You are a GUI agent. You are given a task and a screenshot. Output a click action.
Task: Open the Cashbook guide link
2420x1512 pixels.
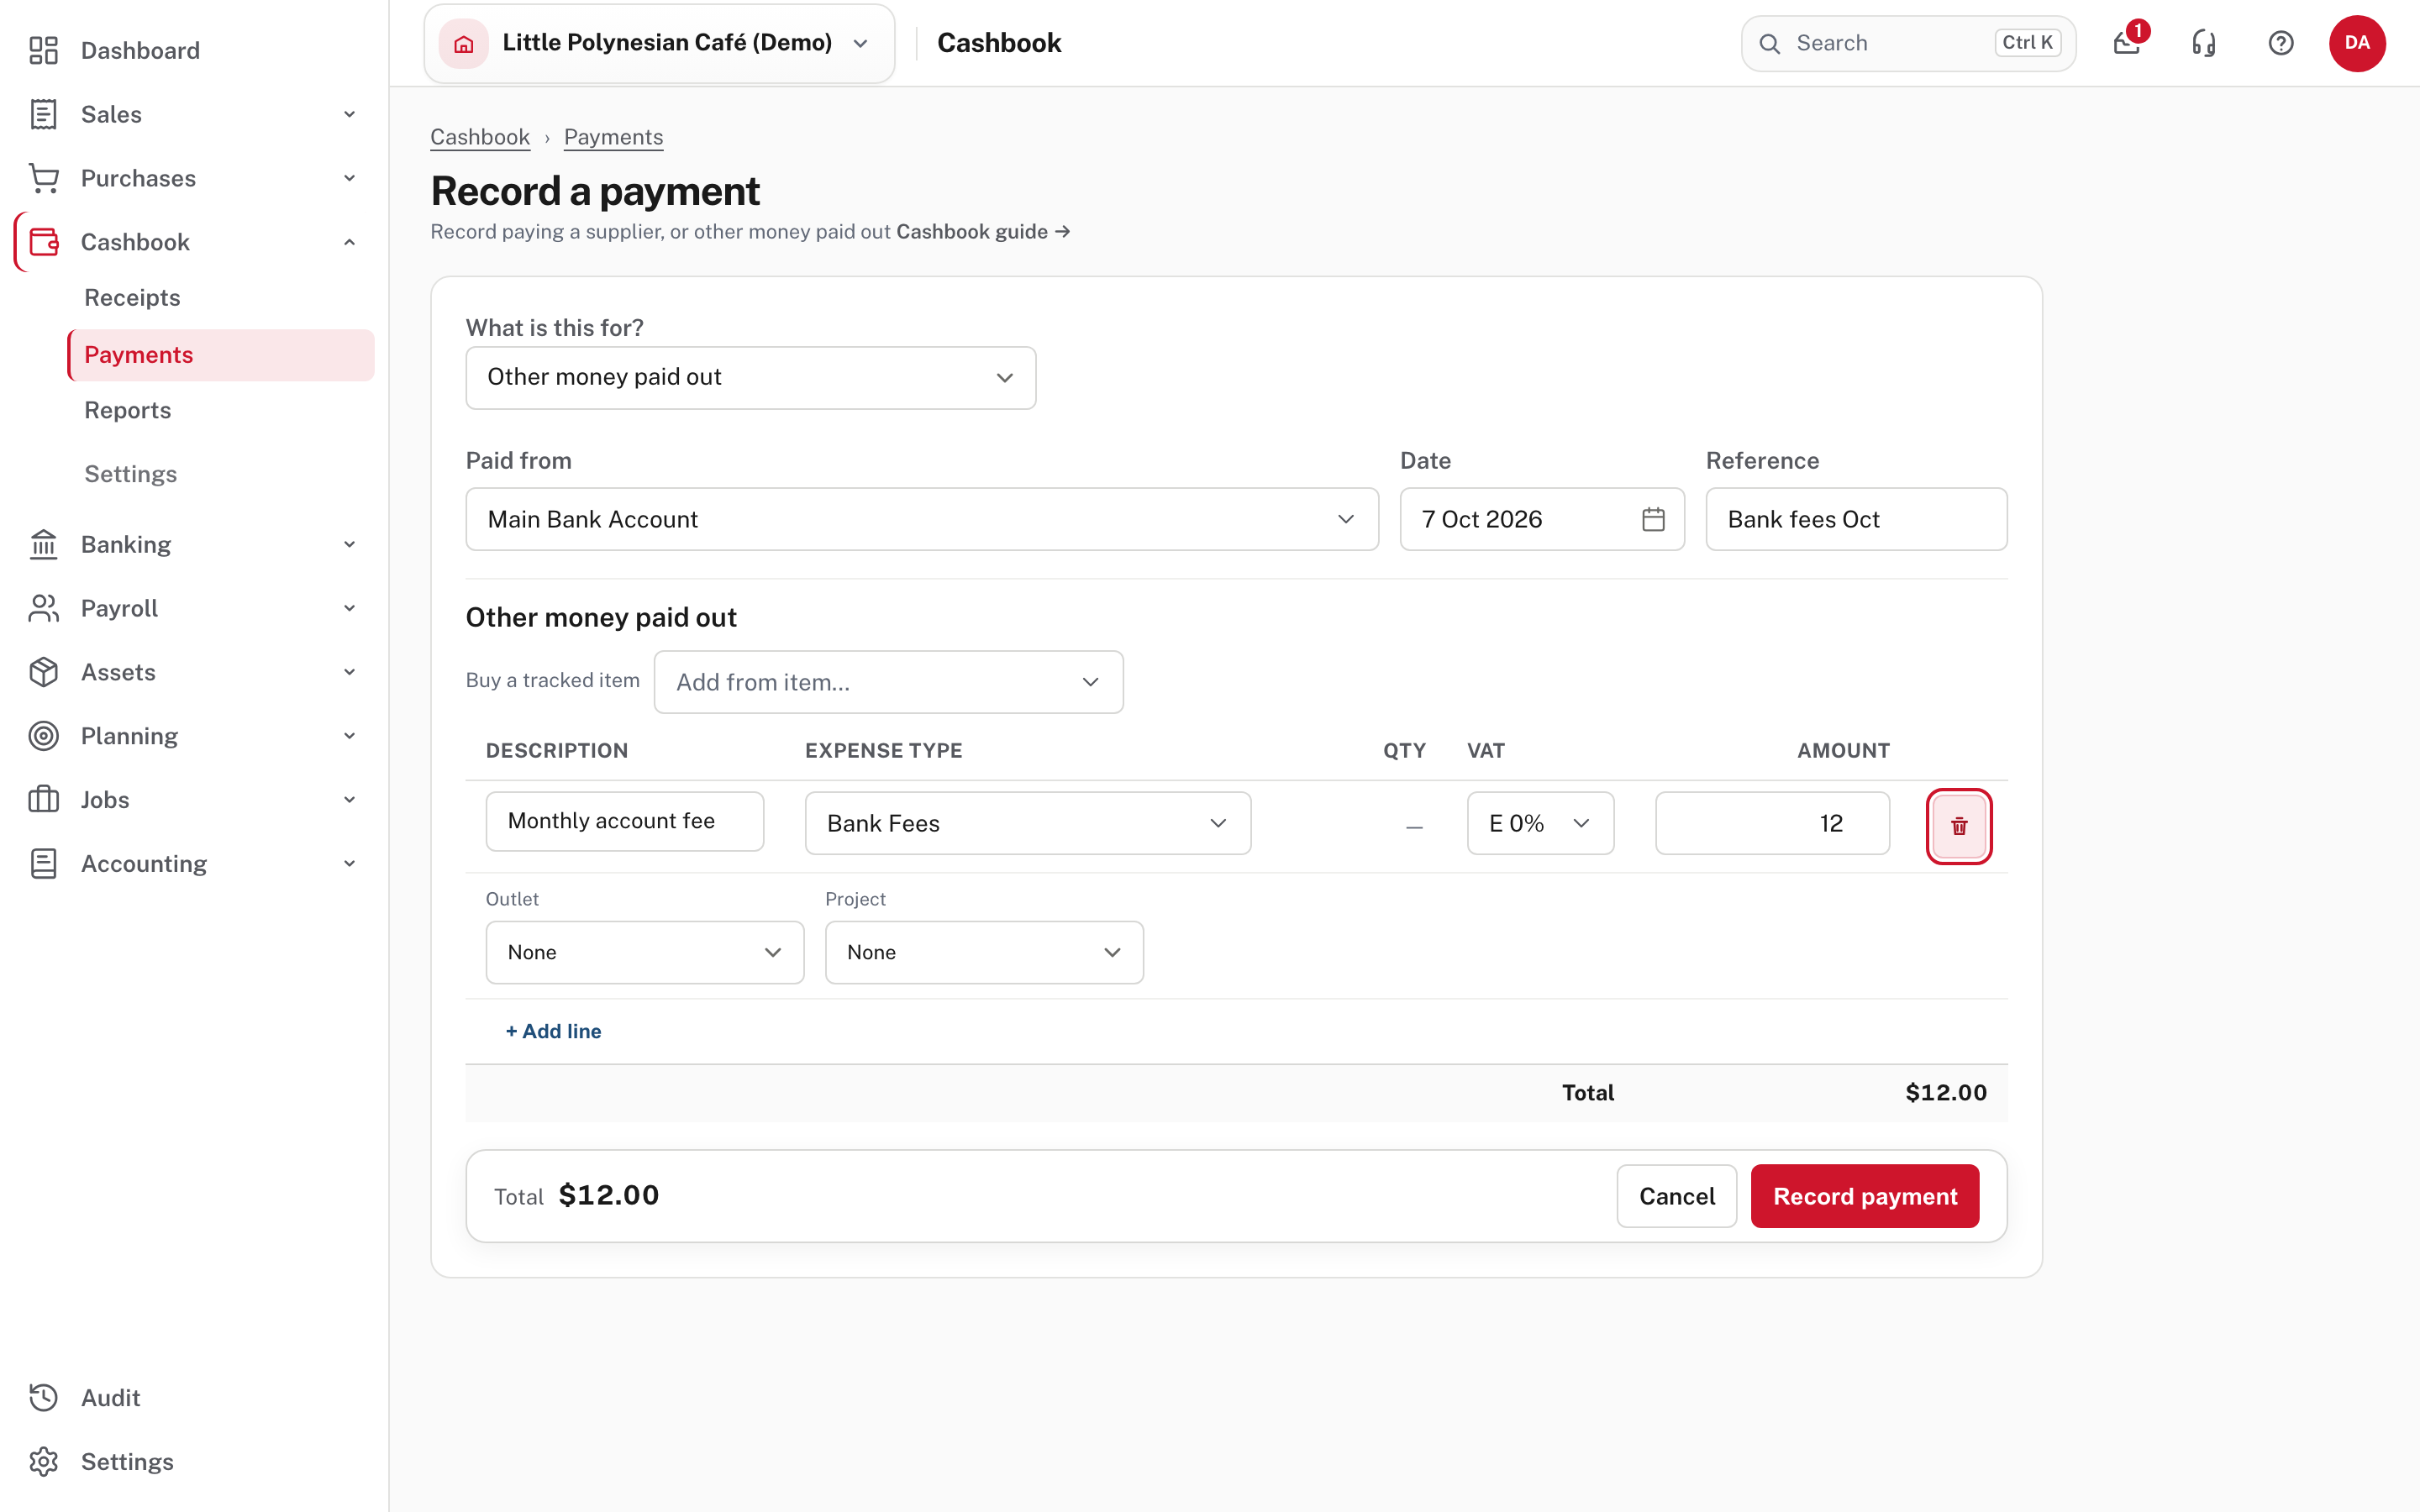(x=983, y=232)
